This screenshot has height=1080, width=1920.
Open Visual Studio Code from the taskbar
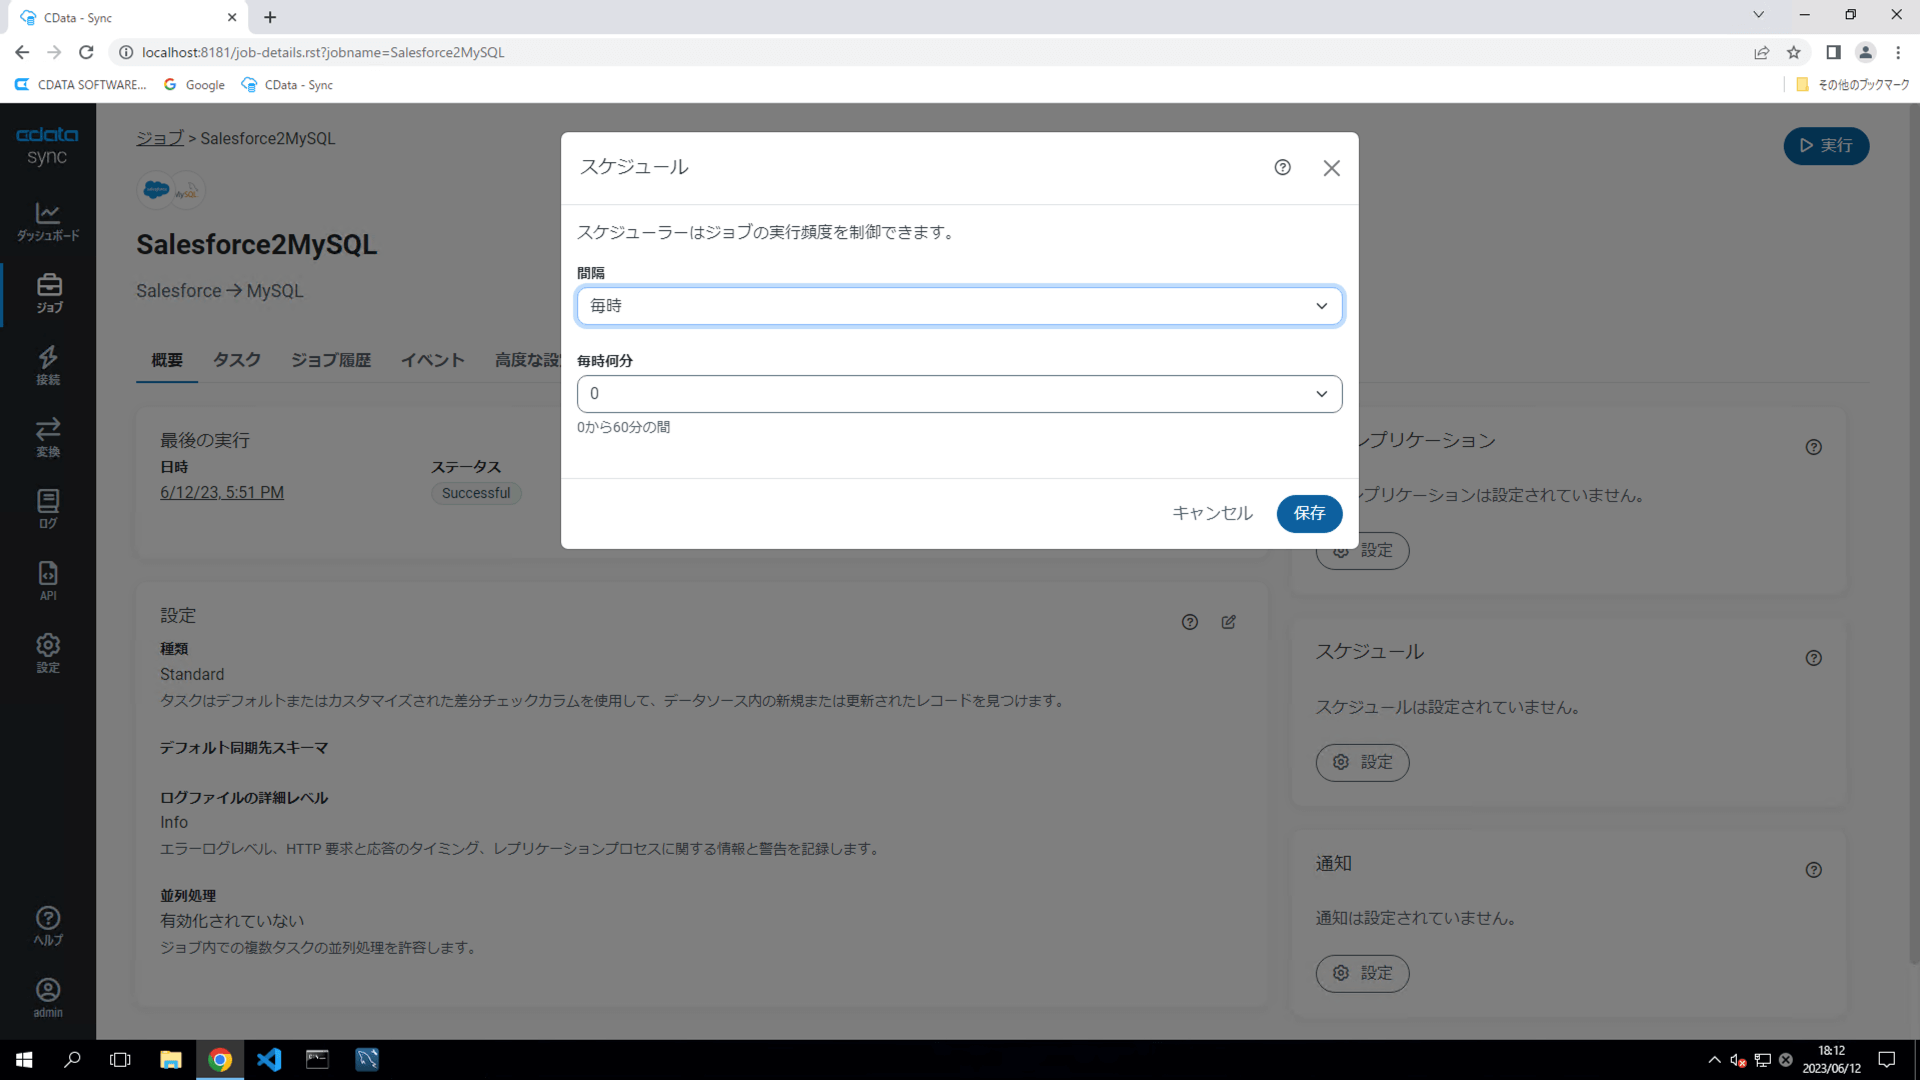click(x=269, y=1059)
